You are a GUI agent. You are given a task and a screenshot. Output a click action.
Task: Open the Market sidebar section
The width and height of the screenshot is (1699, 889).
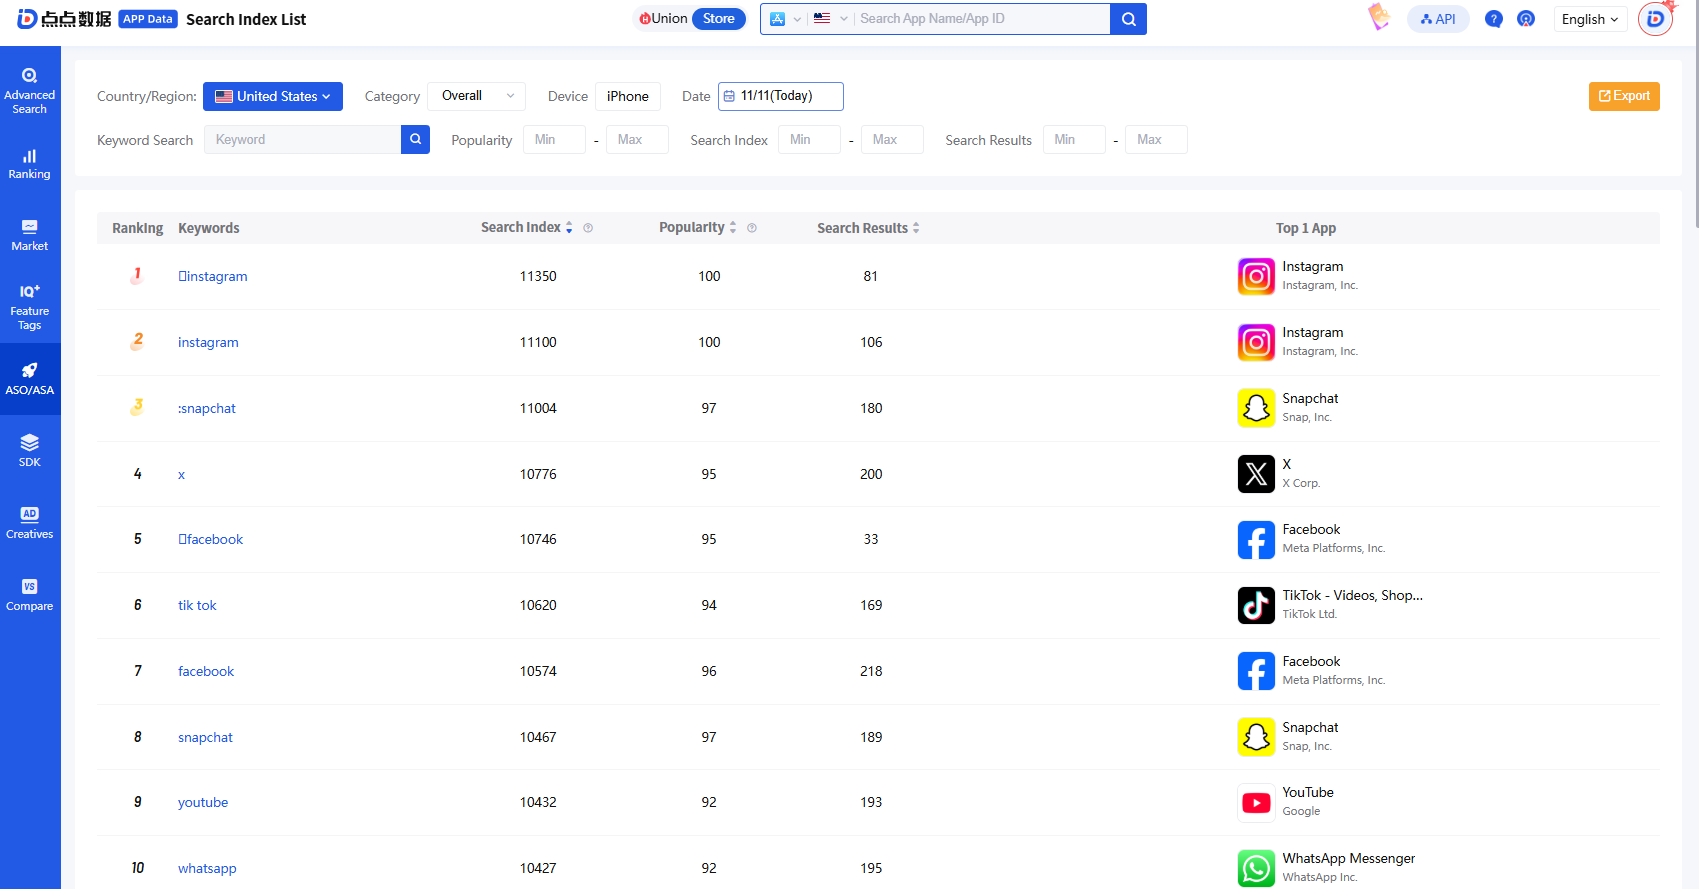pos(30,236)
